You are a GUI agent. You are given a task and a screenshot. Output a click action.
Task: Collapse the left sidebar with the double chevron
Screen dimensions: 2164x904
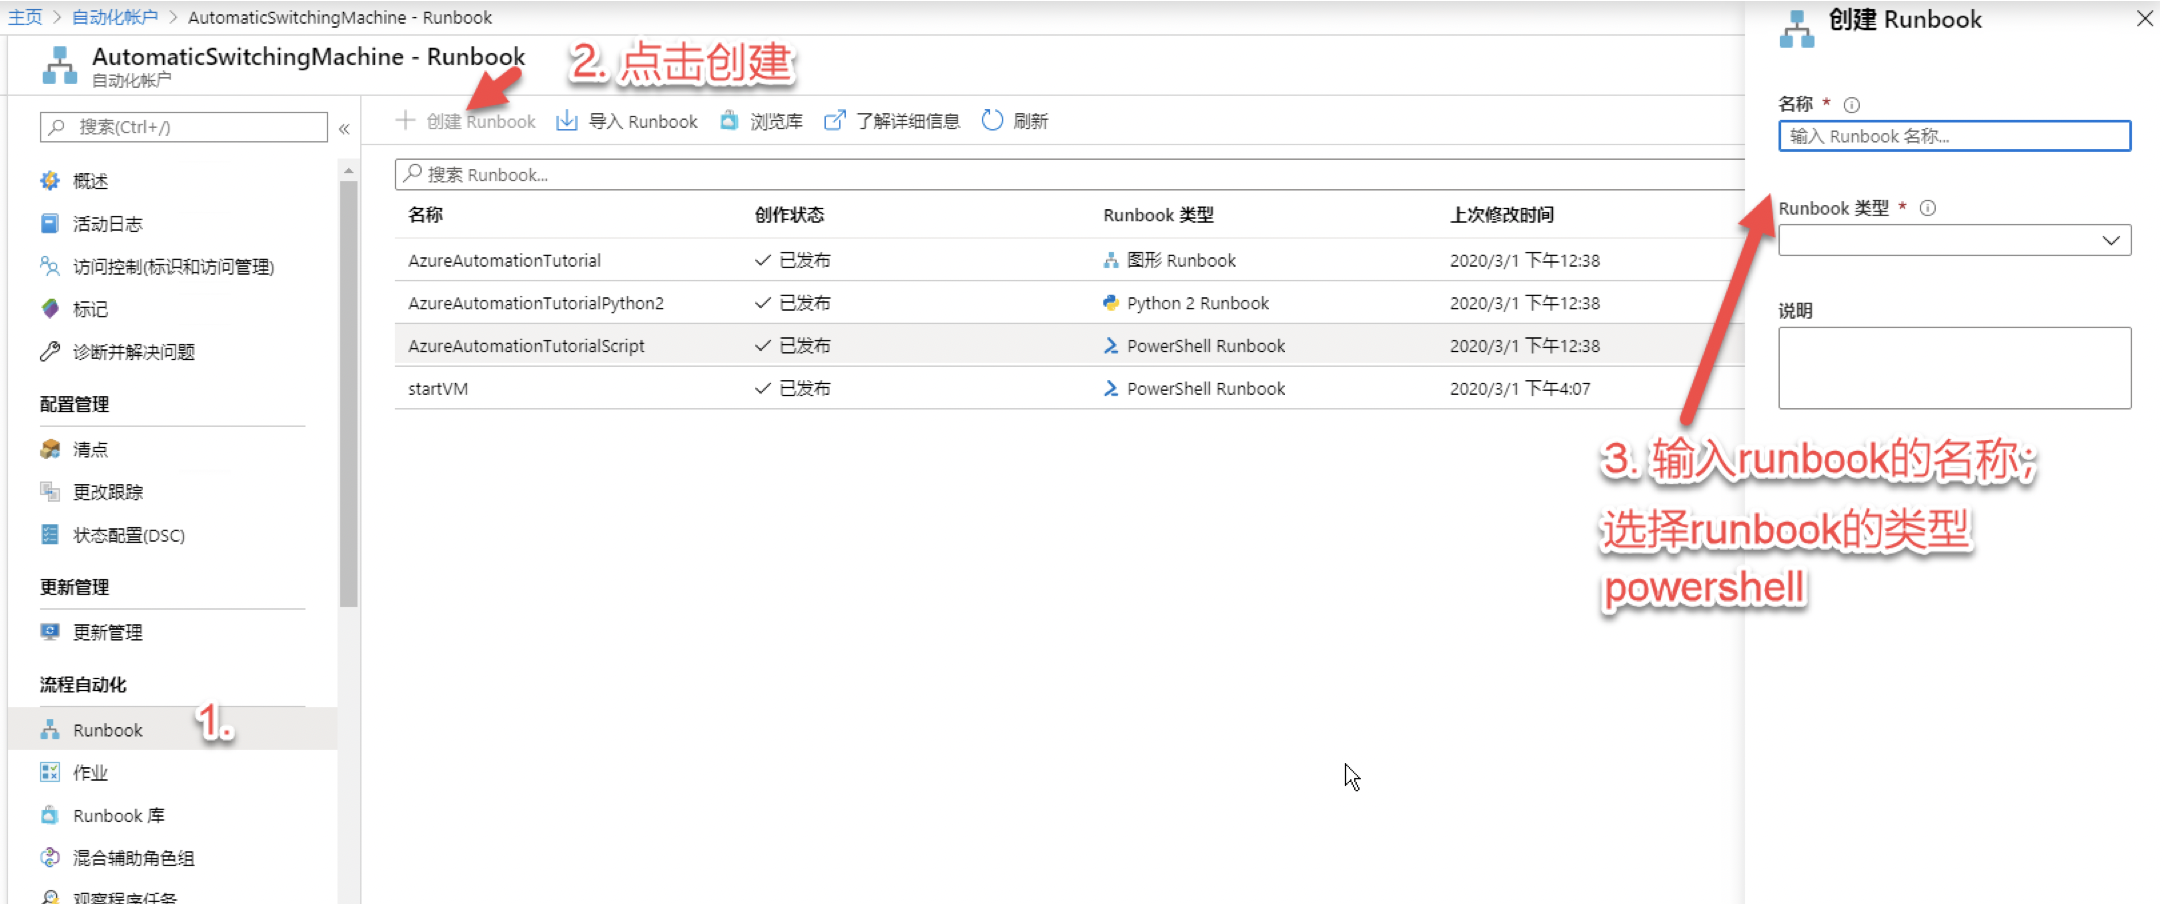344,128
